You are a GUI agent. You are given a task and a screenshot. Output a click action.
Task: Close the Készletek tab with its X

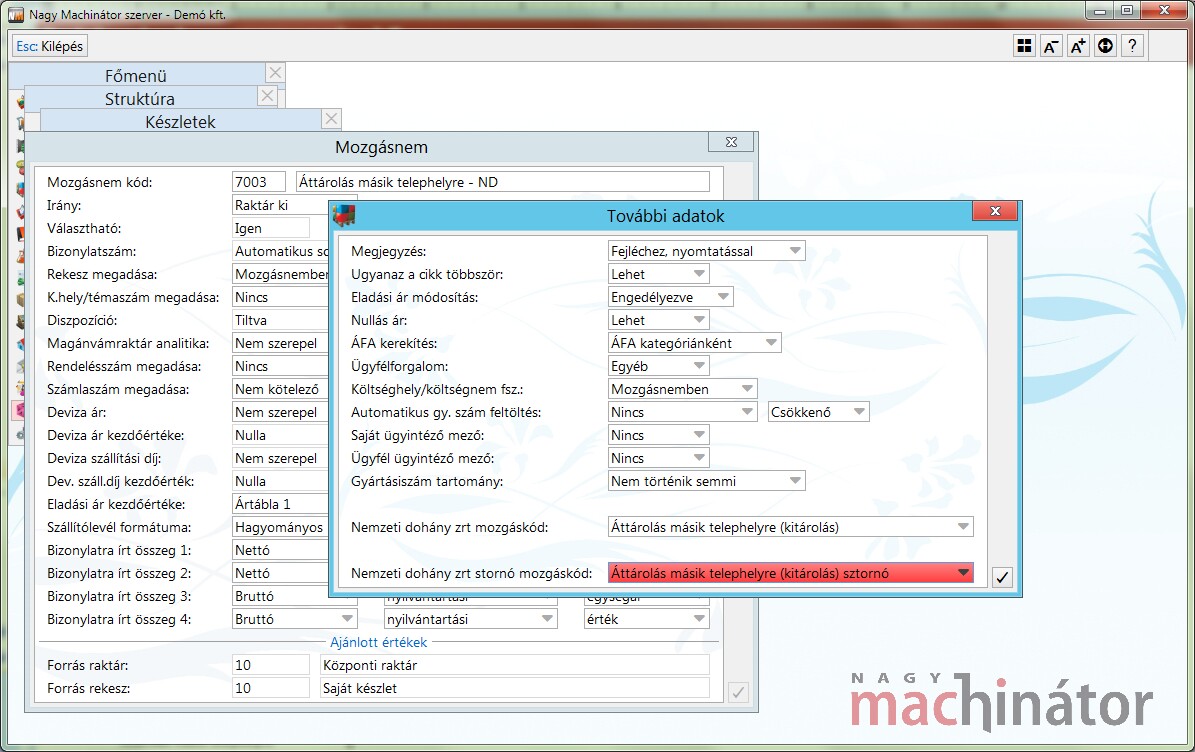click(x=331, y=119)
